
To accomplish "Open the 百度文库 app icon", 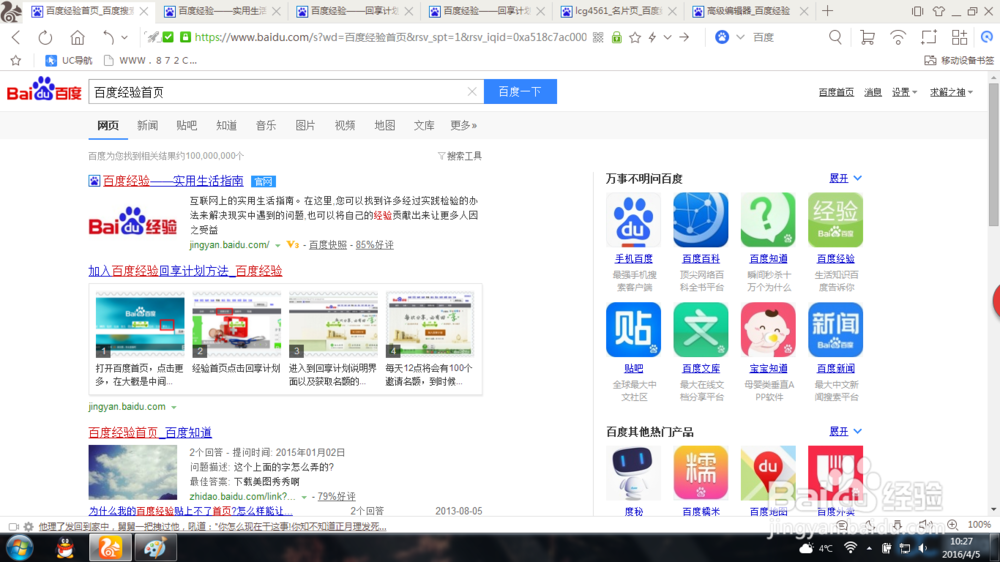I will point(701,330).
